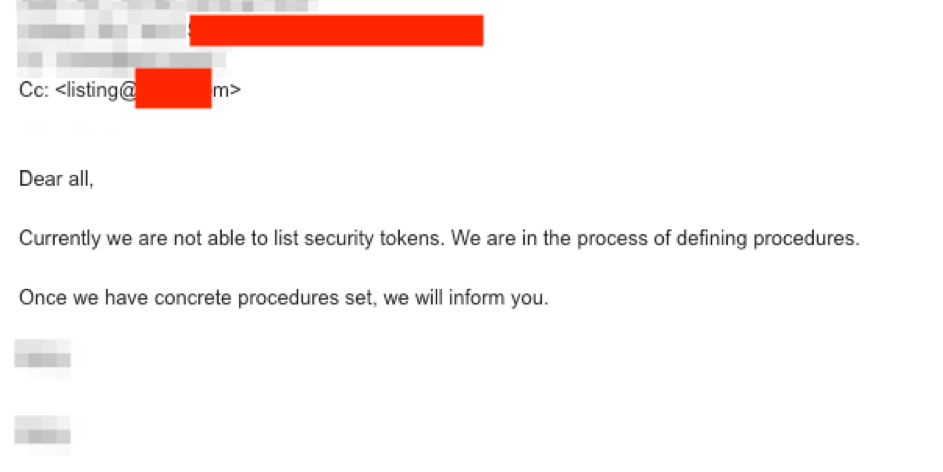The image size is (943, 472).
Task: Click the small red redaction over Cc domain
Action: click(x=173, y=89)
